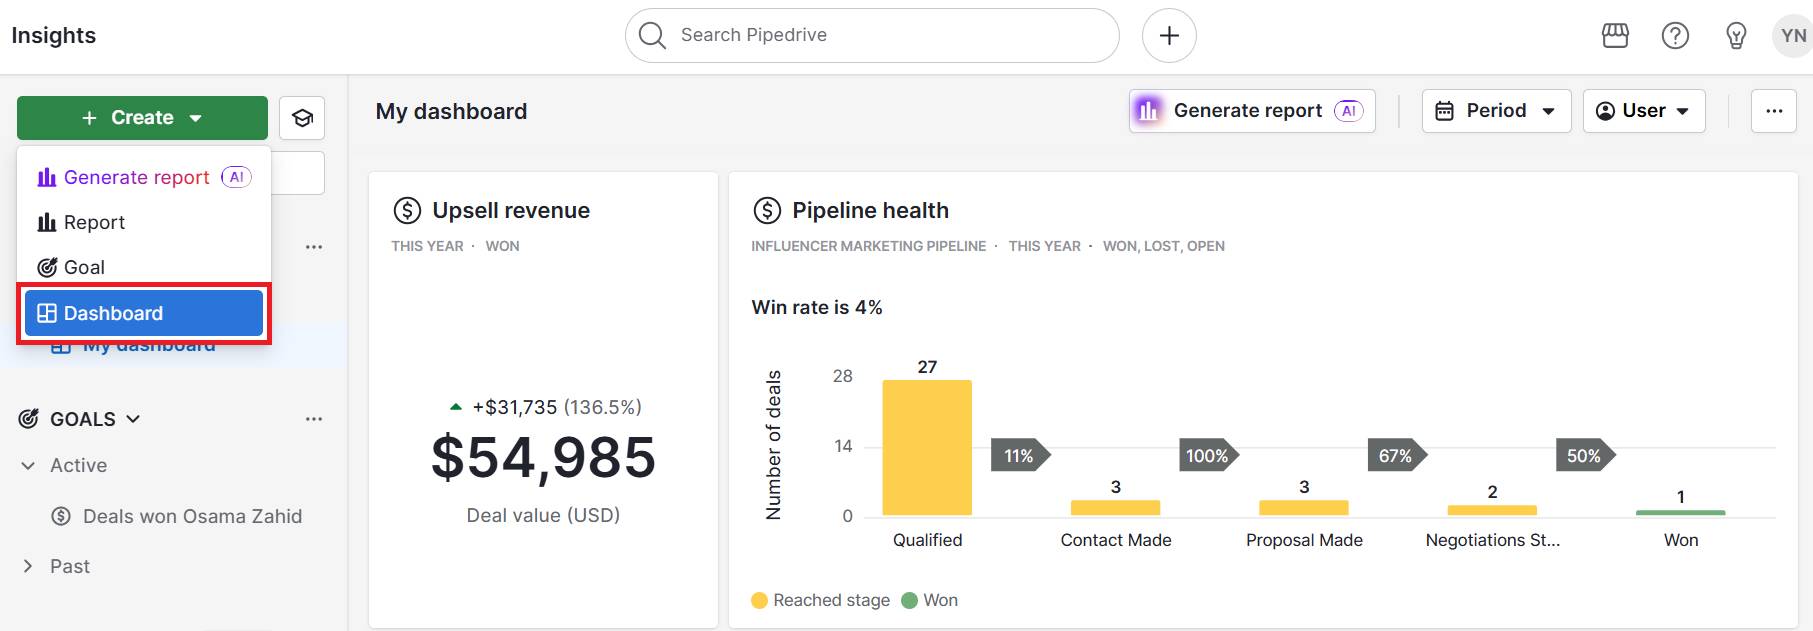This screenshot has width=1813, height=631.
Task: Open the ellipsis menu above My dashboard
Action: (x=314, y=247)
